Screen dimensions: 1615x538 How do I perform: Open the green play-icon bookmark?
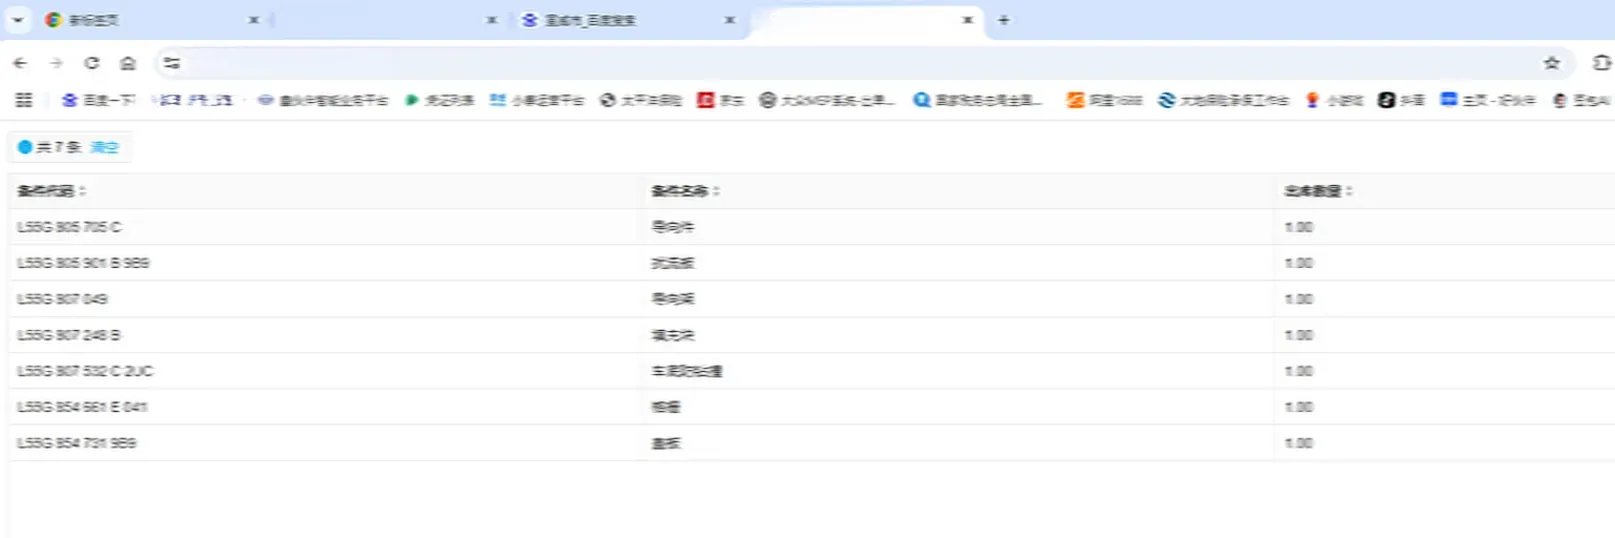[439, 100]
